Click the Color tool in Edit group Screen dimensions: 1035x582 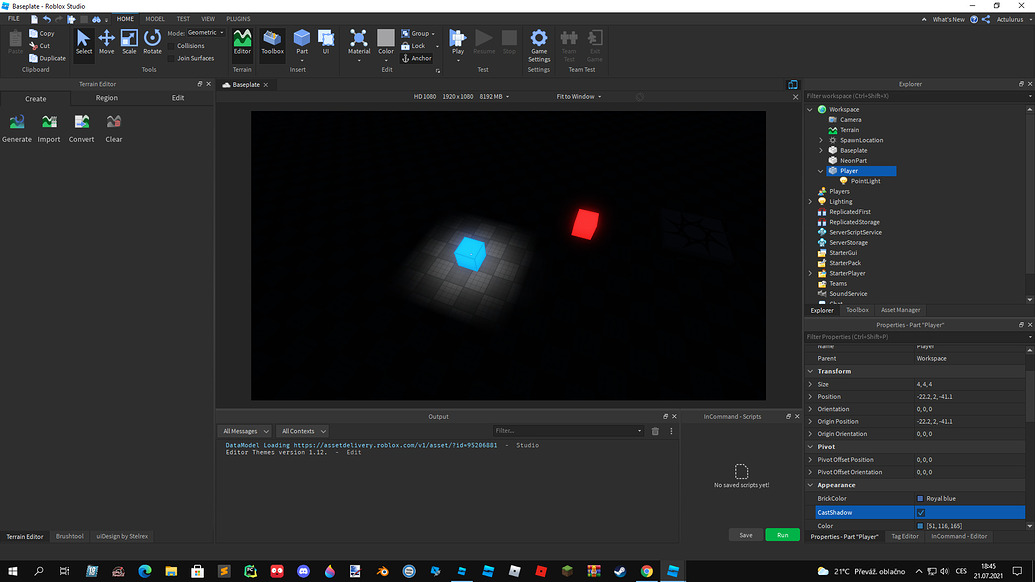(x=386, y=42)
